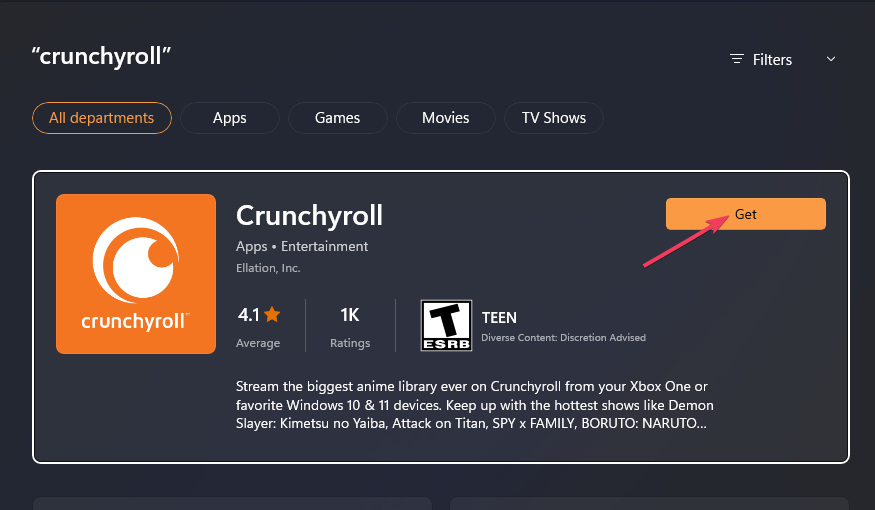Filter results by TV Shows
The width and height of the screenshot is (875, 510).
pyautogui.click(x=553, y=118)
